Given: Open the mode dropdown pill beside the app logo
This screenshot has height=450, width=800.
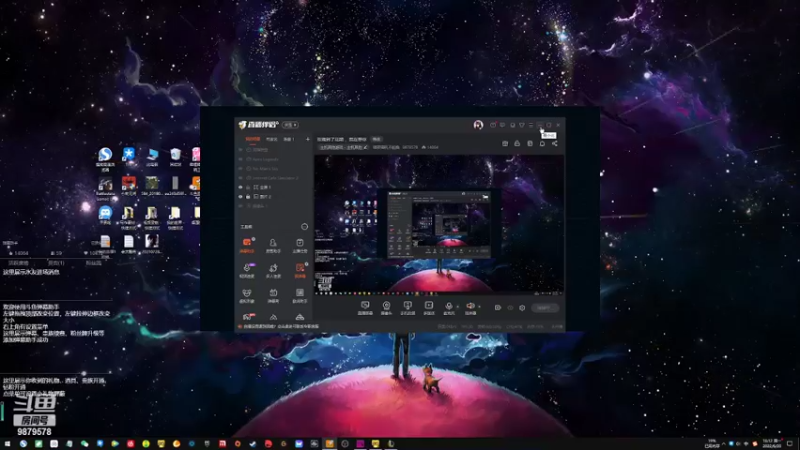Looking at the screenshot, I should 291,125.
